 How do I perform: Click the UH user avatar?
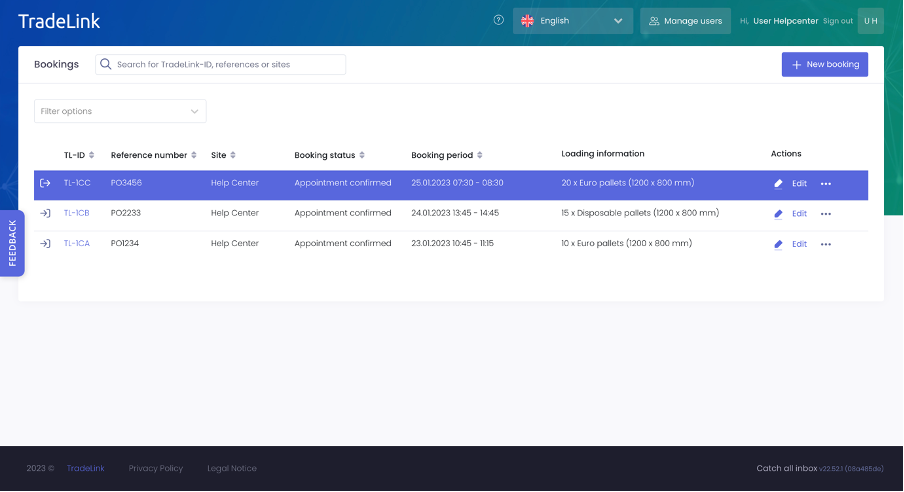(870, 21)
